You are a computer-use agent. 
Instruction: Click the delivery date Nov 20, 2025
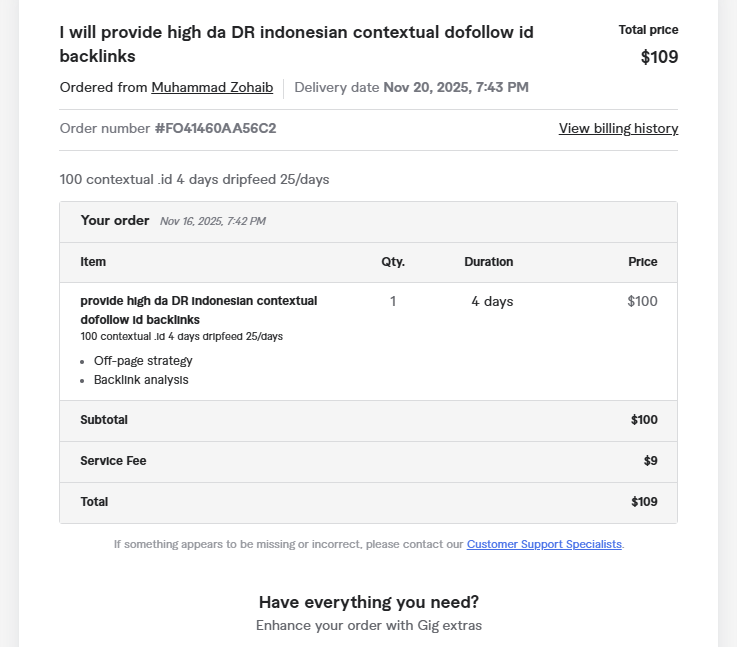[455, 88]
